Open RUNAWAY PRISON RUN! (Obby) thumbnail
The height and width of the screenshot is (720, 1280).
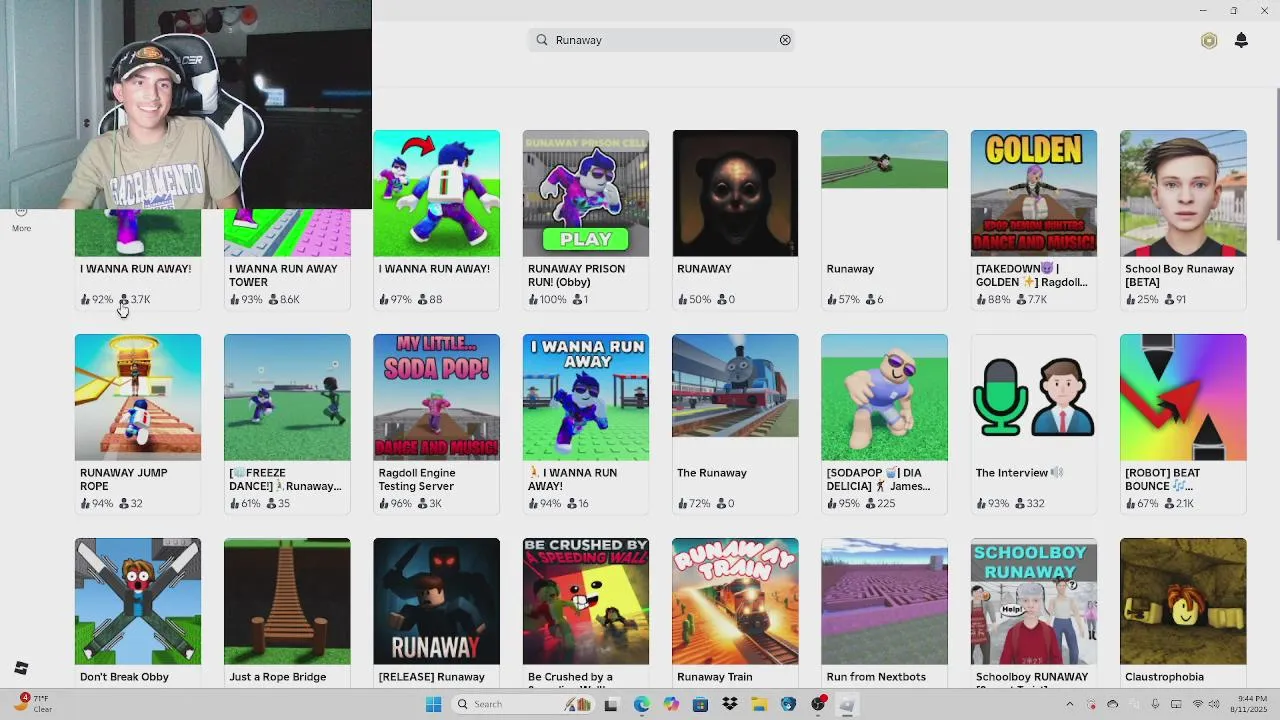coord(585,193)
